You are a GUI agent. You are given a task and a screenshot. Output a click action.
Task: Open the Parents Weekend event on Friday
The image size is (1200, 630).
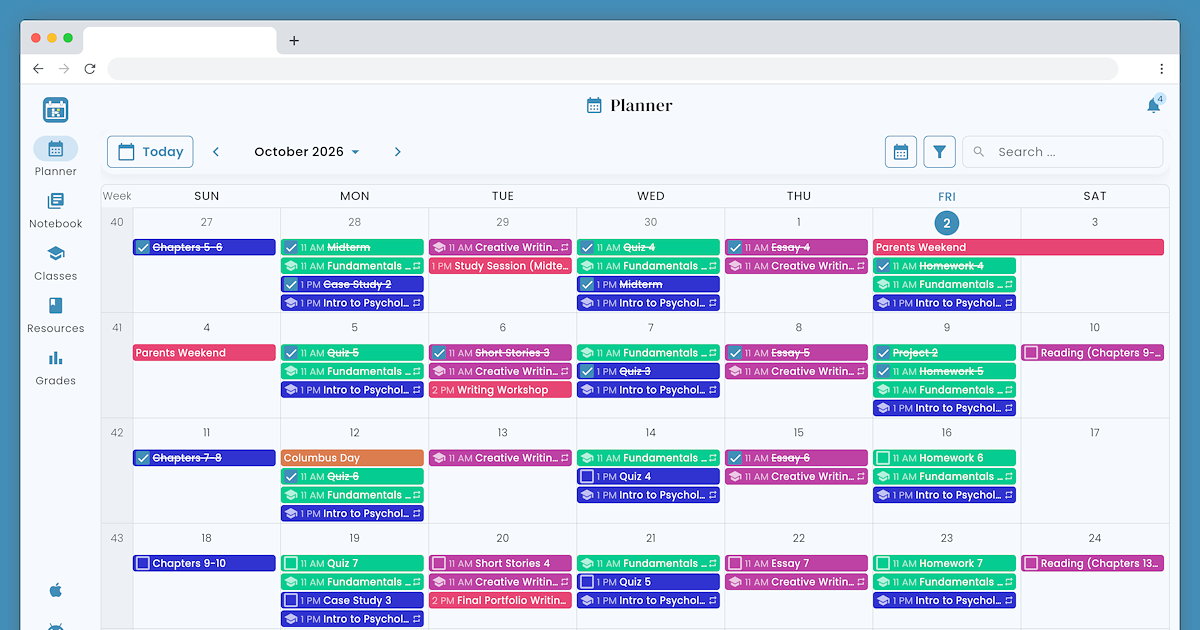coord(1018,247)
